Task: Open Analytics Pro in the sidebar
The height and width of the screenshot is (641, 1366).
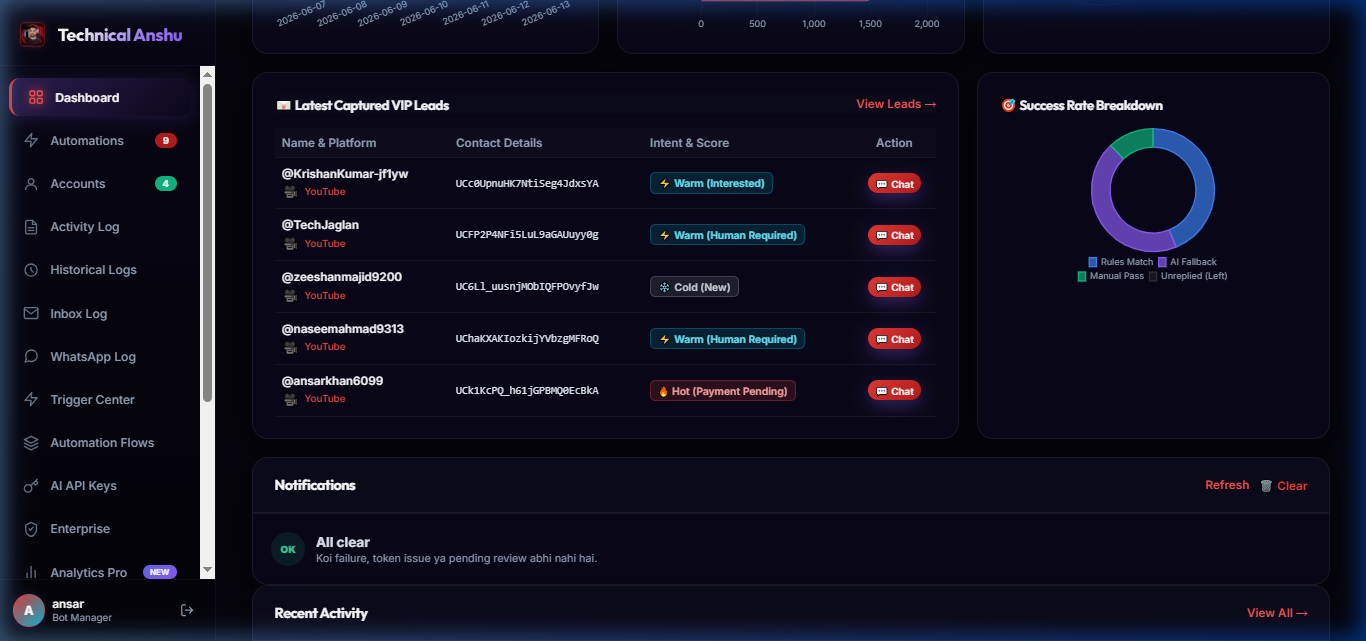Action: (100, 573)
